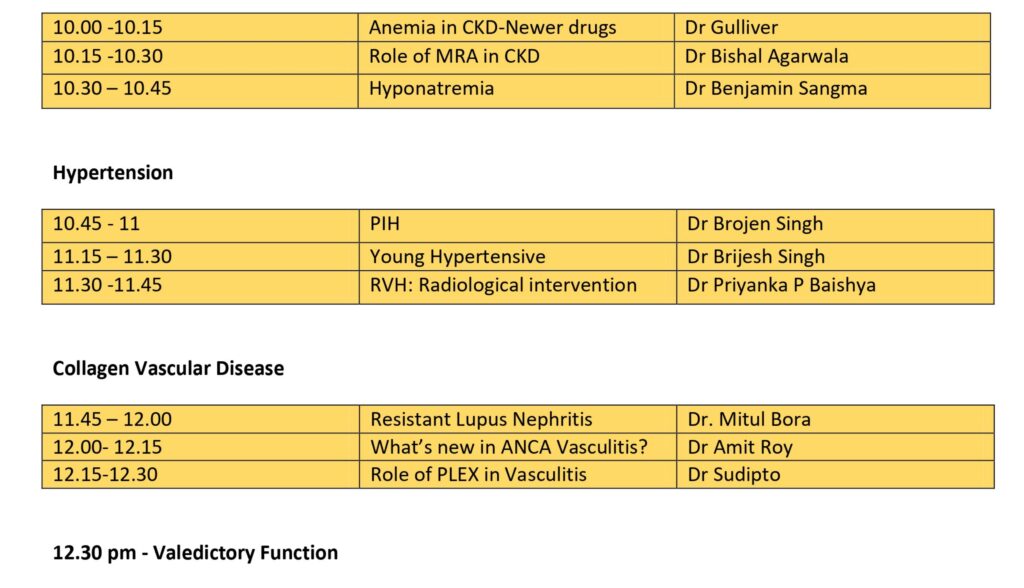Image resolution: width=1024 pixels, height=588 pixels.
Task: Select 'Resistant Lupus Nephritis' topic cell
Action: tap(481, 420)
